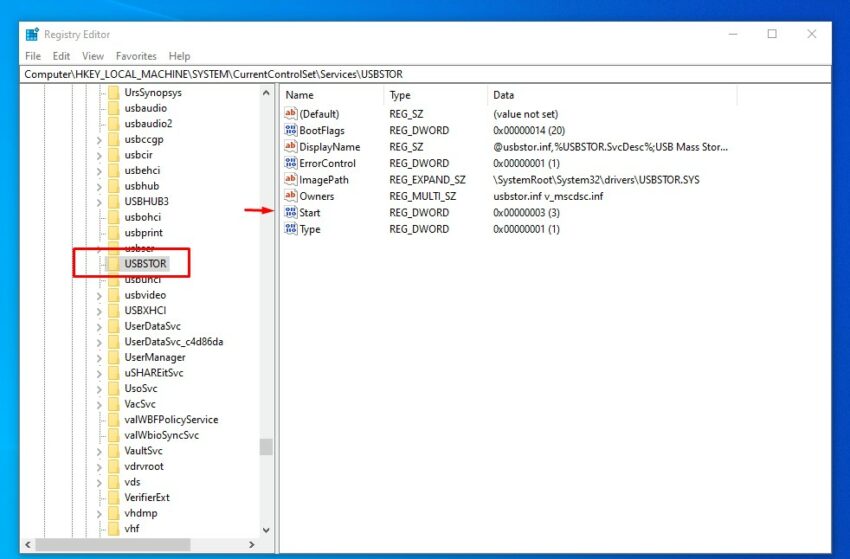Open the View menu
This screenshot has height=559, width=850.
[x=93, y=56]
